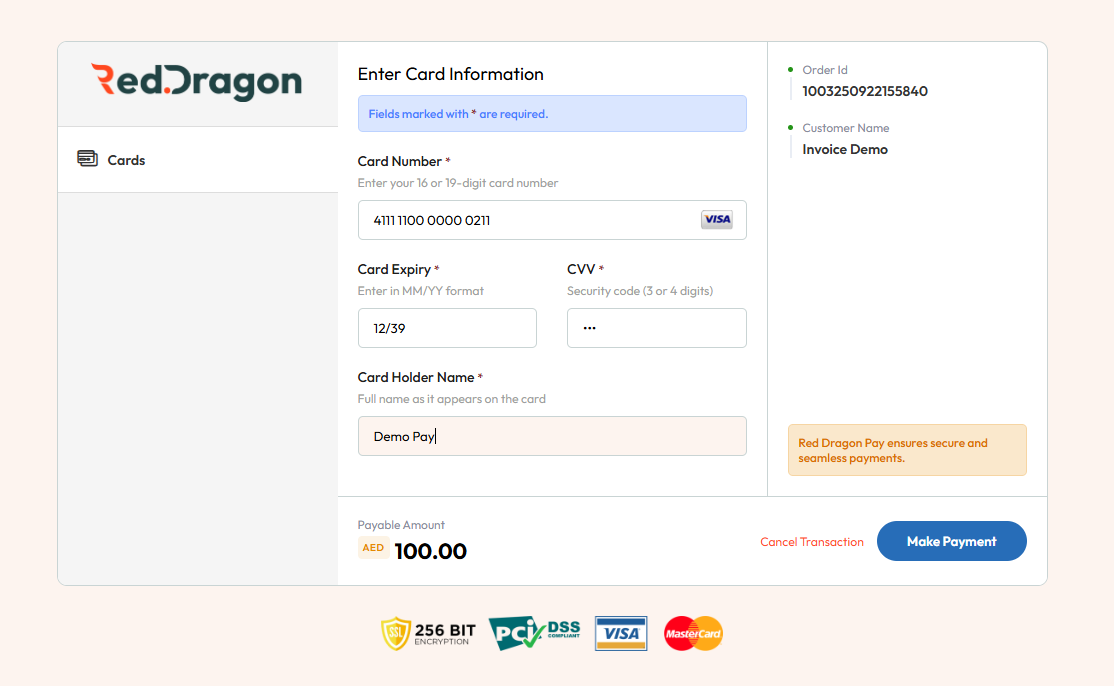Click the Visa logo in footer

click(621, 633)
